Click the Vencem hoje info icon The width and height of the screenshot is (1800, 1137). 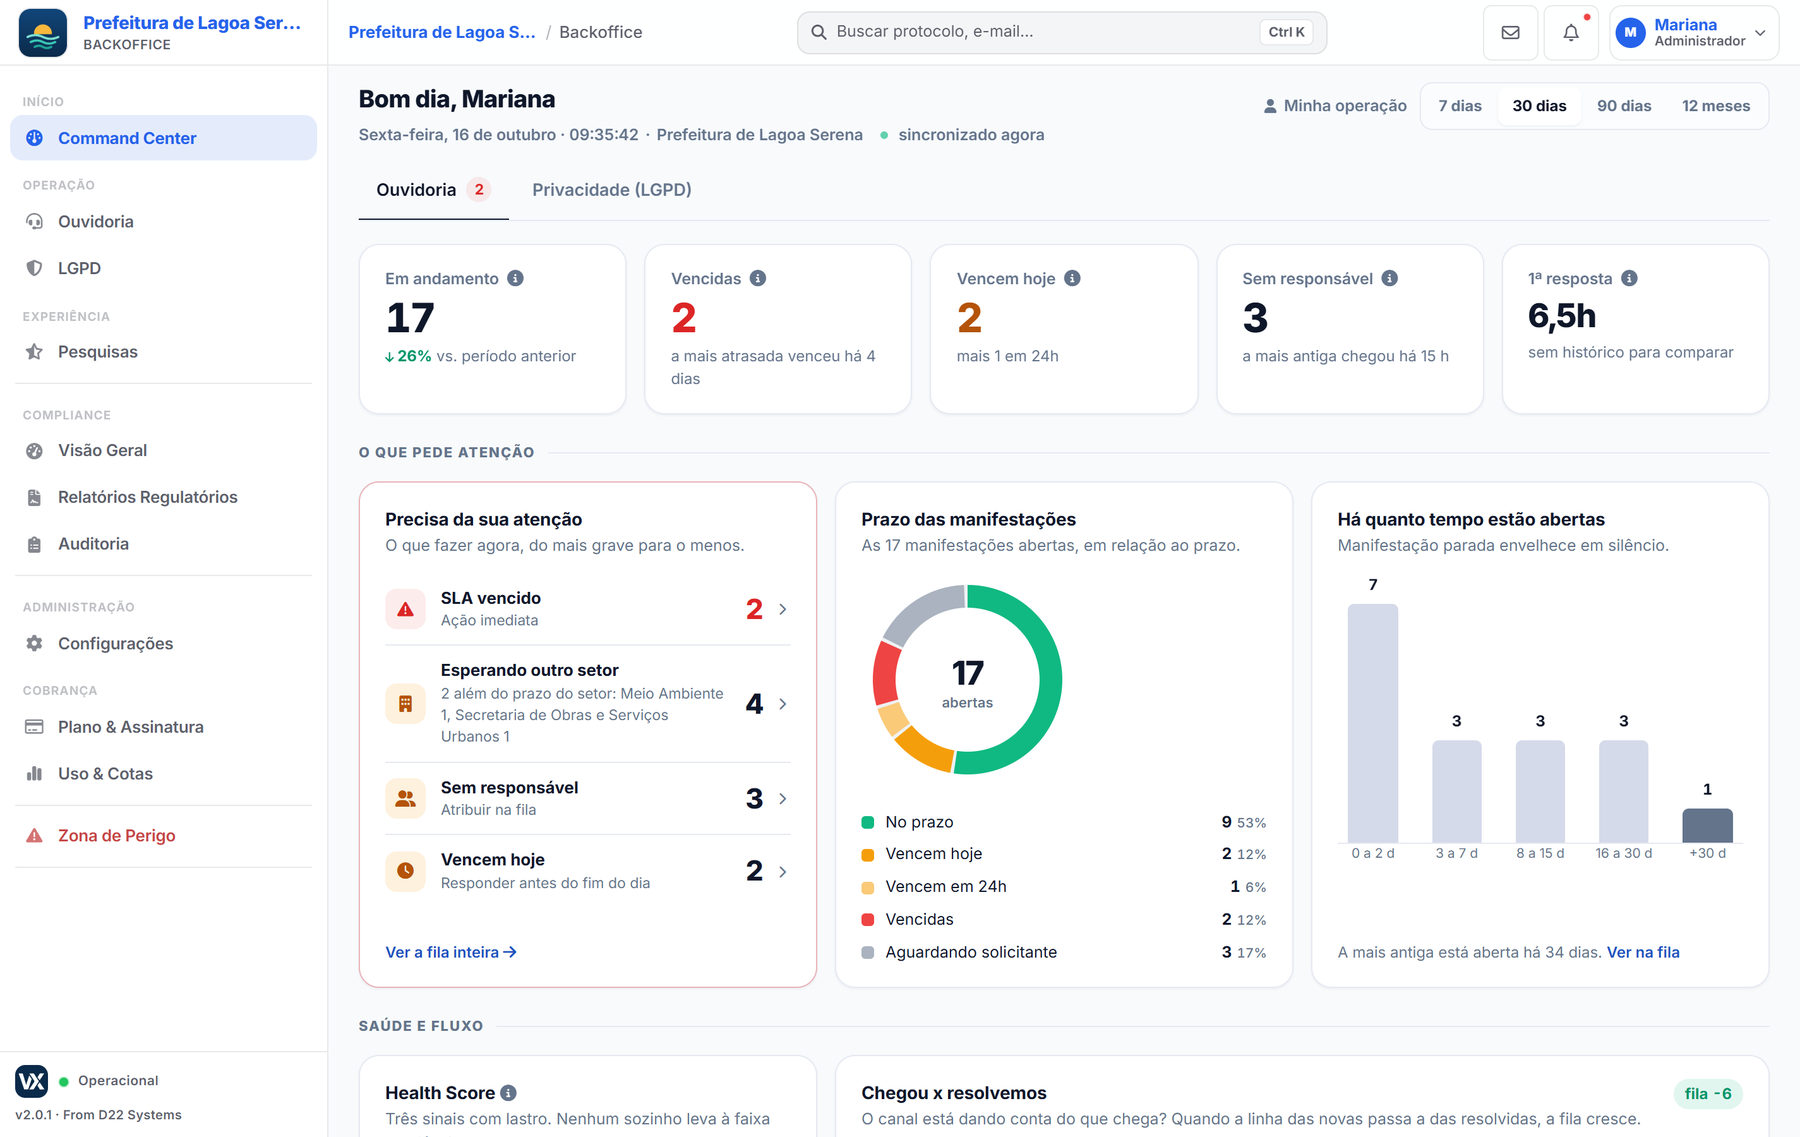pos(1072,278)
